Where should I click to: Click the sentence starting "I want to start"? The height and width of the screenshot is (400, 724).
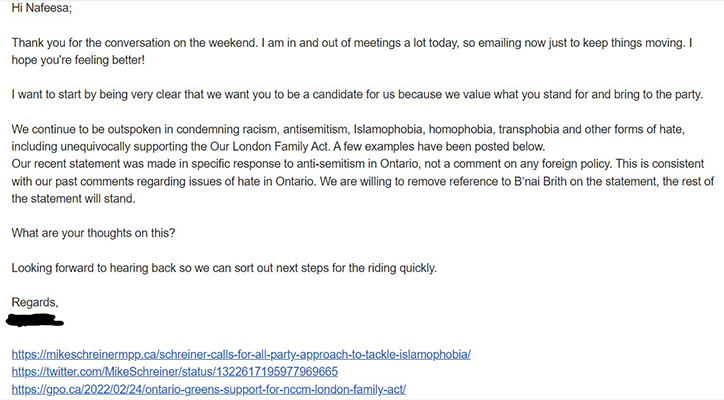357,95
